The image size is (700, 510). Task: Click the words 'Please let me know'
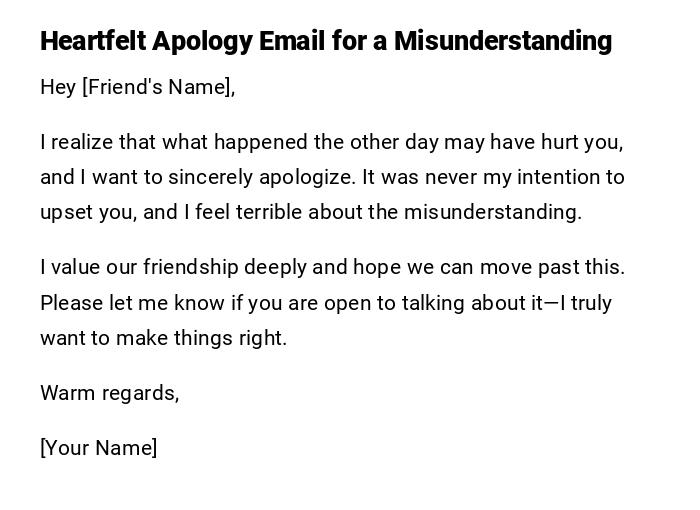[117, 303]
